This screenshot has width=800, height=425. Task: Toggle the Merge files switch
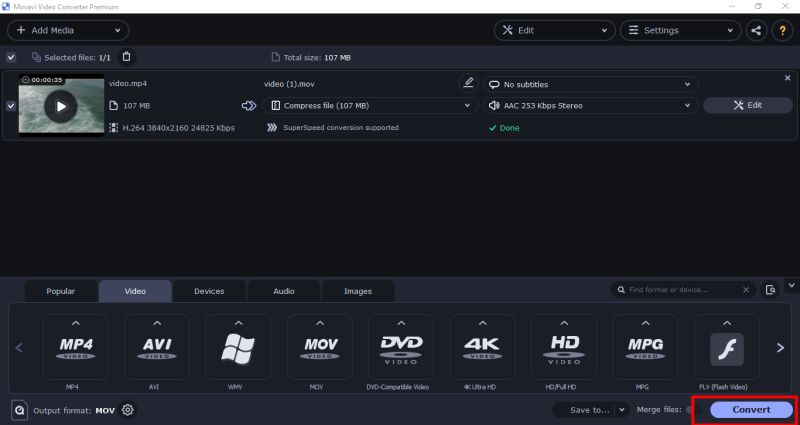point(694,410)
